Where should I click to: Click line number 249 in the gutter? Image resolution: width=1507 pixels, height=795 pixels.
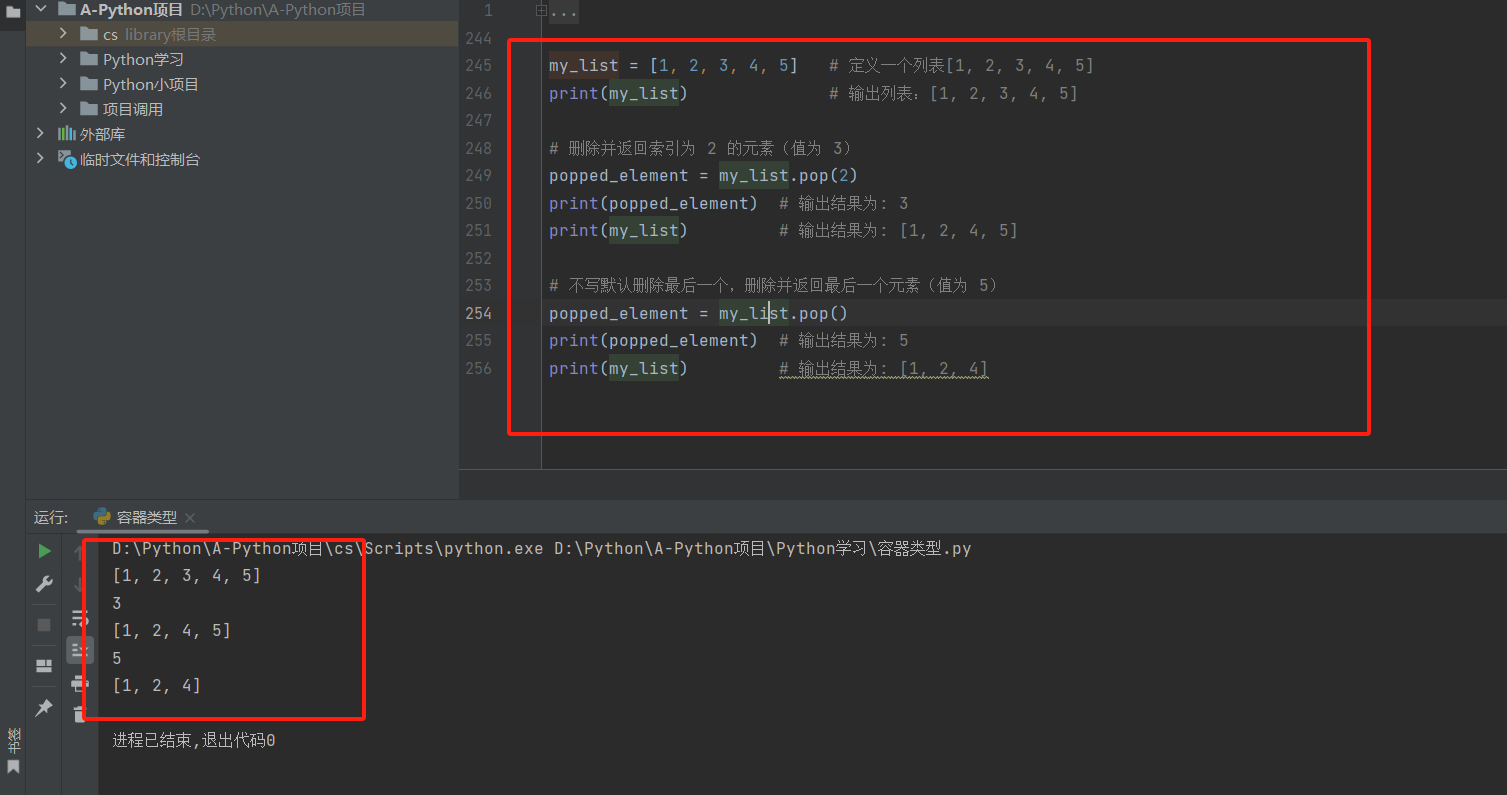(x=479, y=176)
